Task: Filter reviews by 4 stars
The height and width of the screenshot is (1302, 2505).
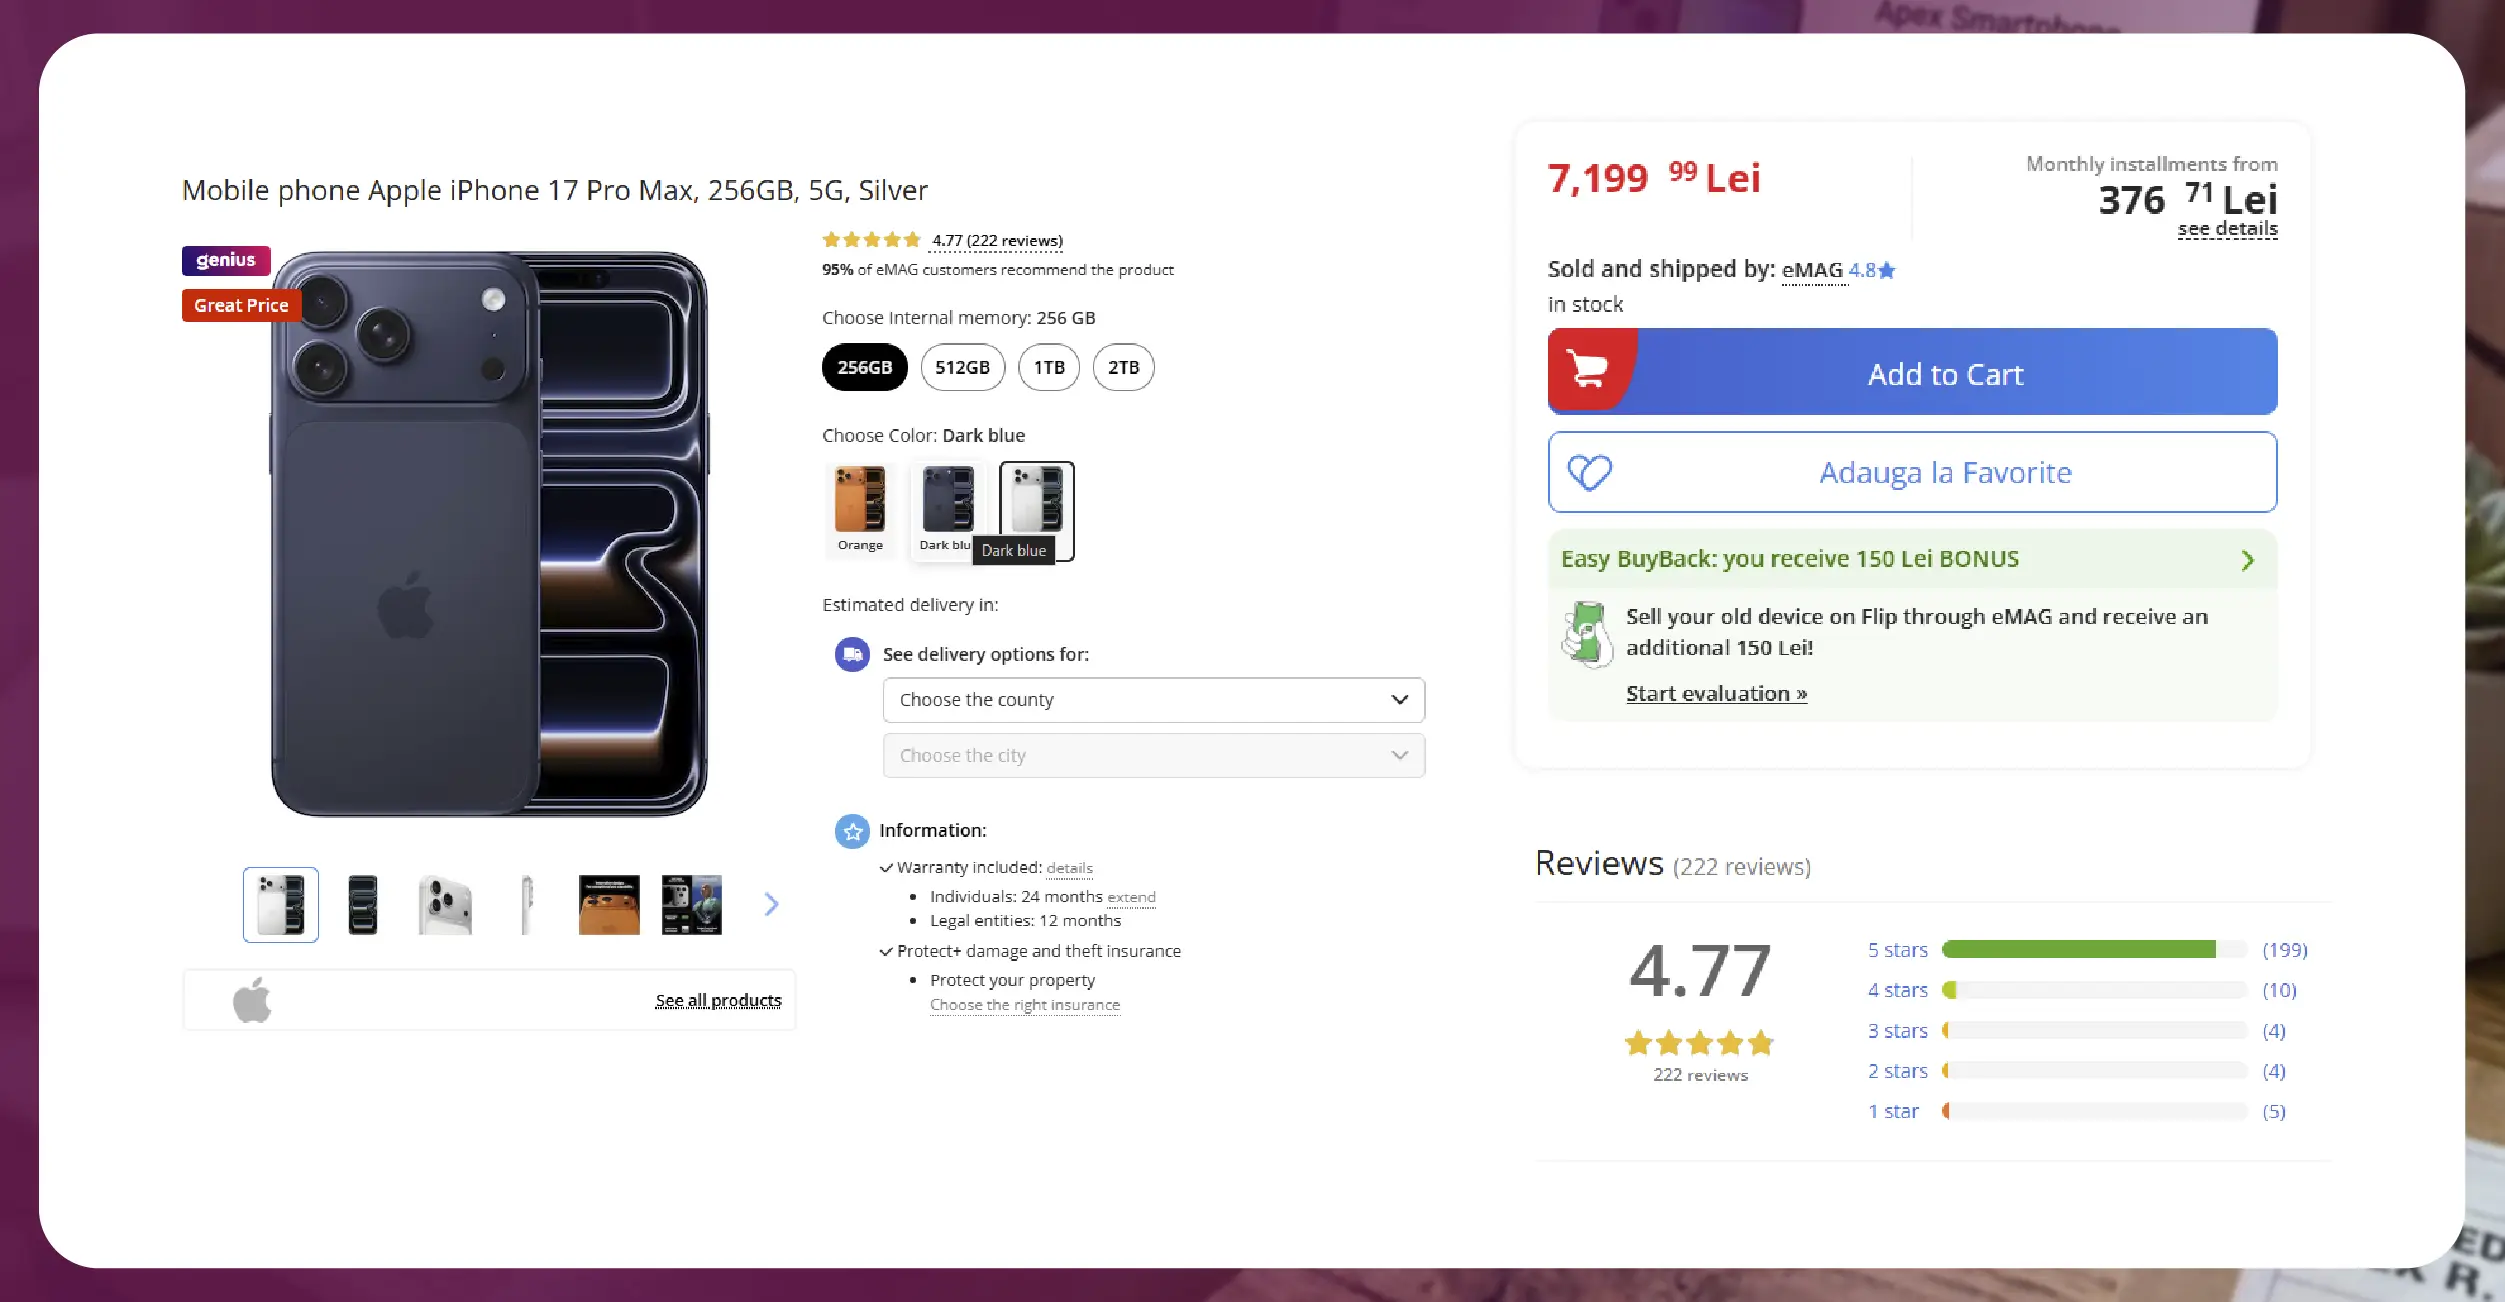Action: coord(1897,990)
